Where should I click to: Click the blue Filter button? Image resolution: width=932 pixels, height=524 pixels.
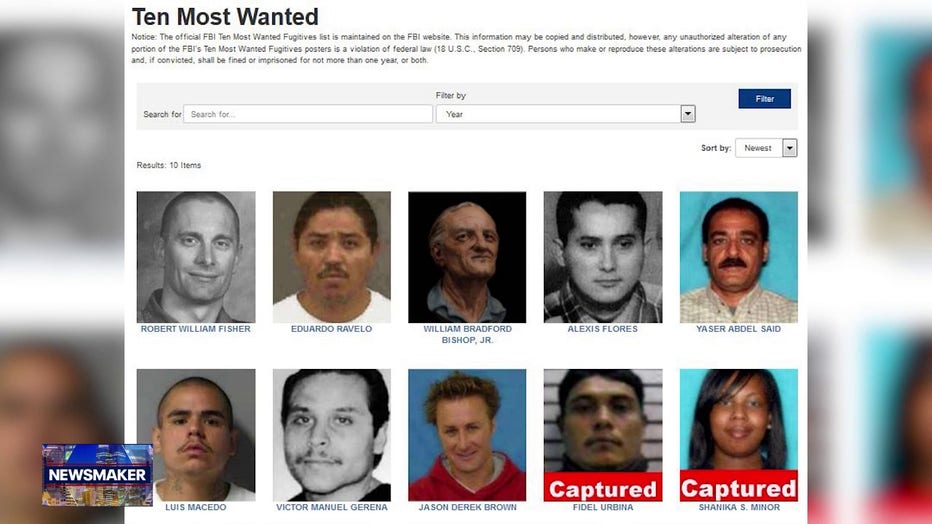tap(764, 99)
